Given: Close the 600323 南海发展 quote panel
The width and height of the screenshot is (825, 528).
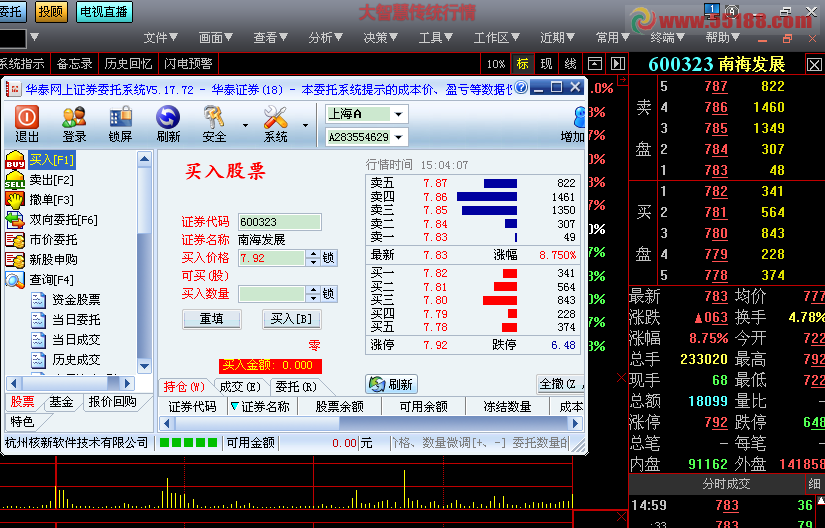Looking at the screenshot, I should click(x=814, y=65).
